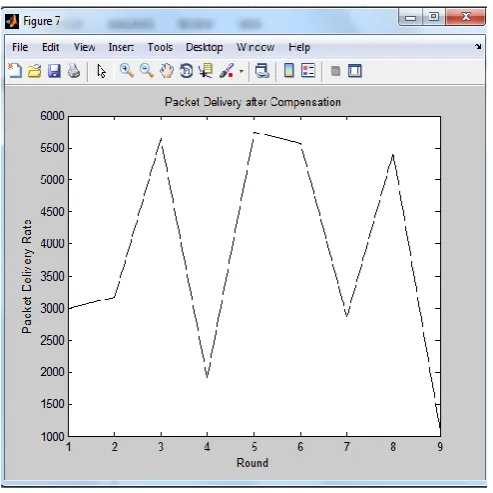Open the Edit menu
Image resolution: width=493 pixels, height=493 pixels.
pos(51,47)
